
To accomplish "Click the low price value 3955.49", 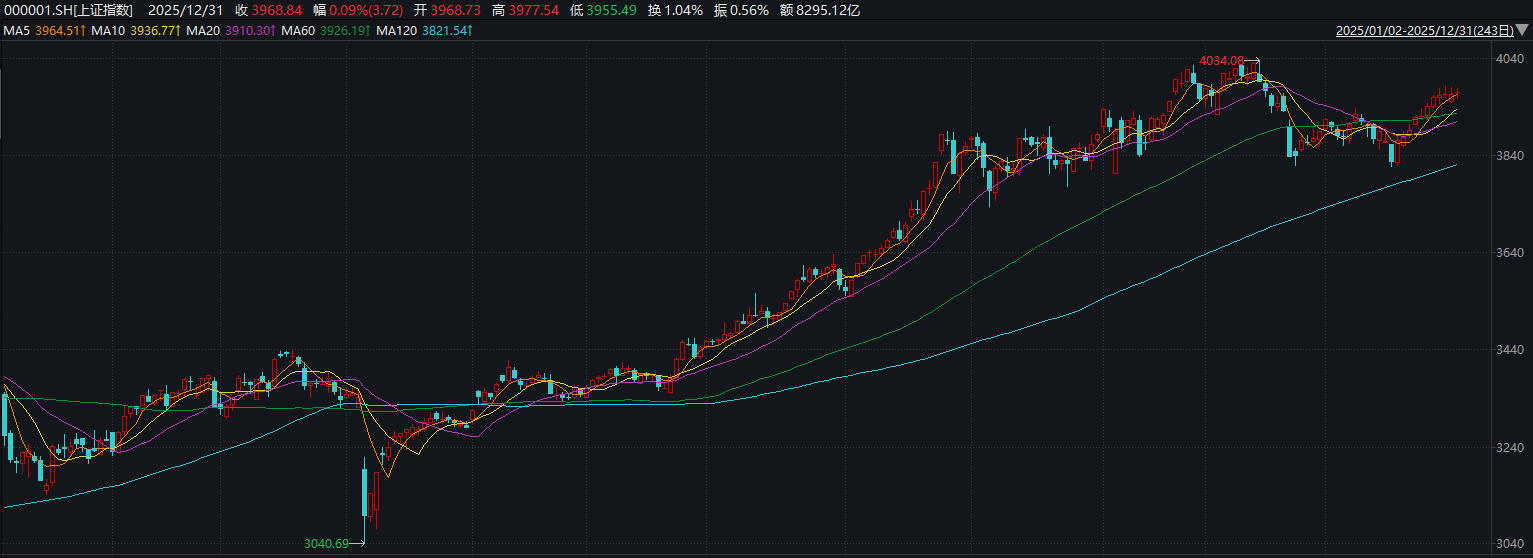I will point(614,10).
